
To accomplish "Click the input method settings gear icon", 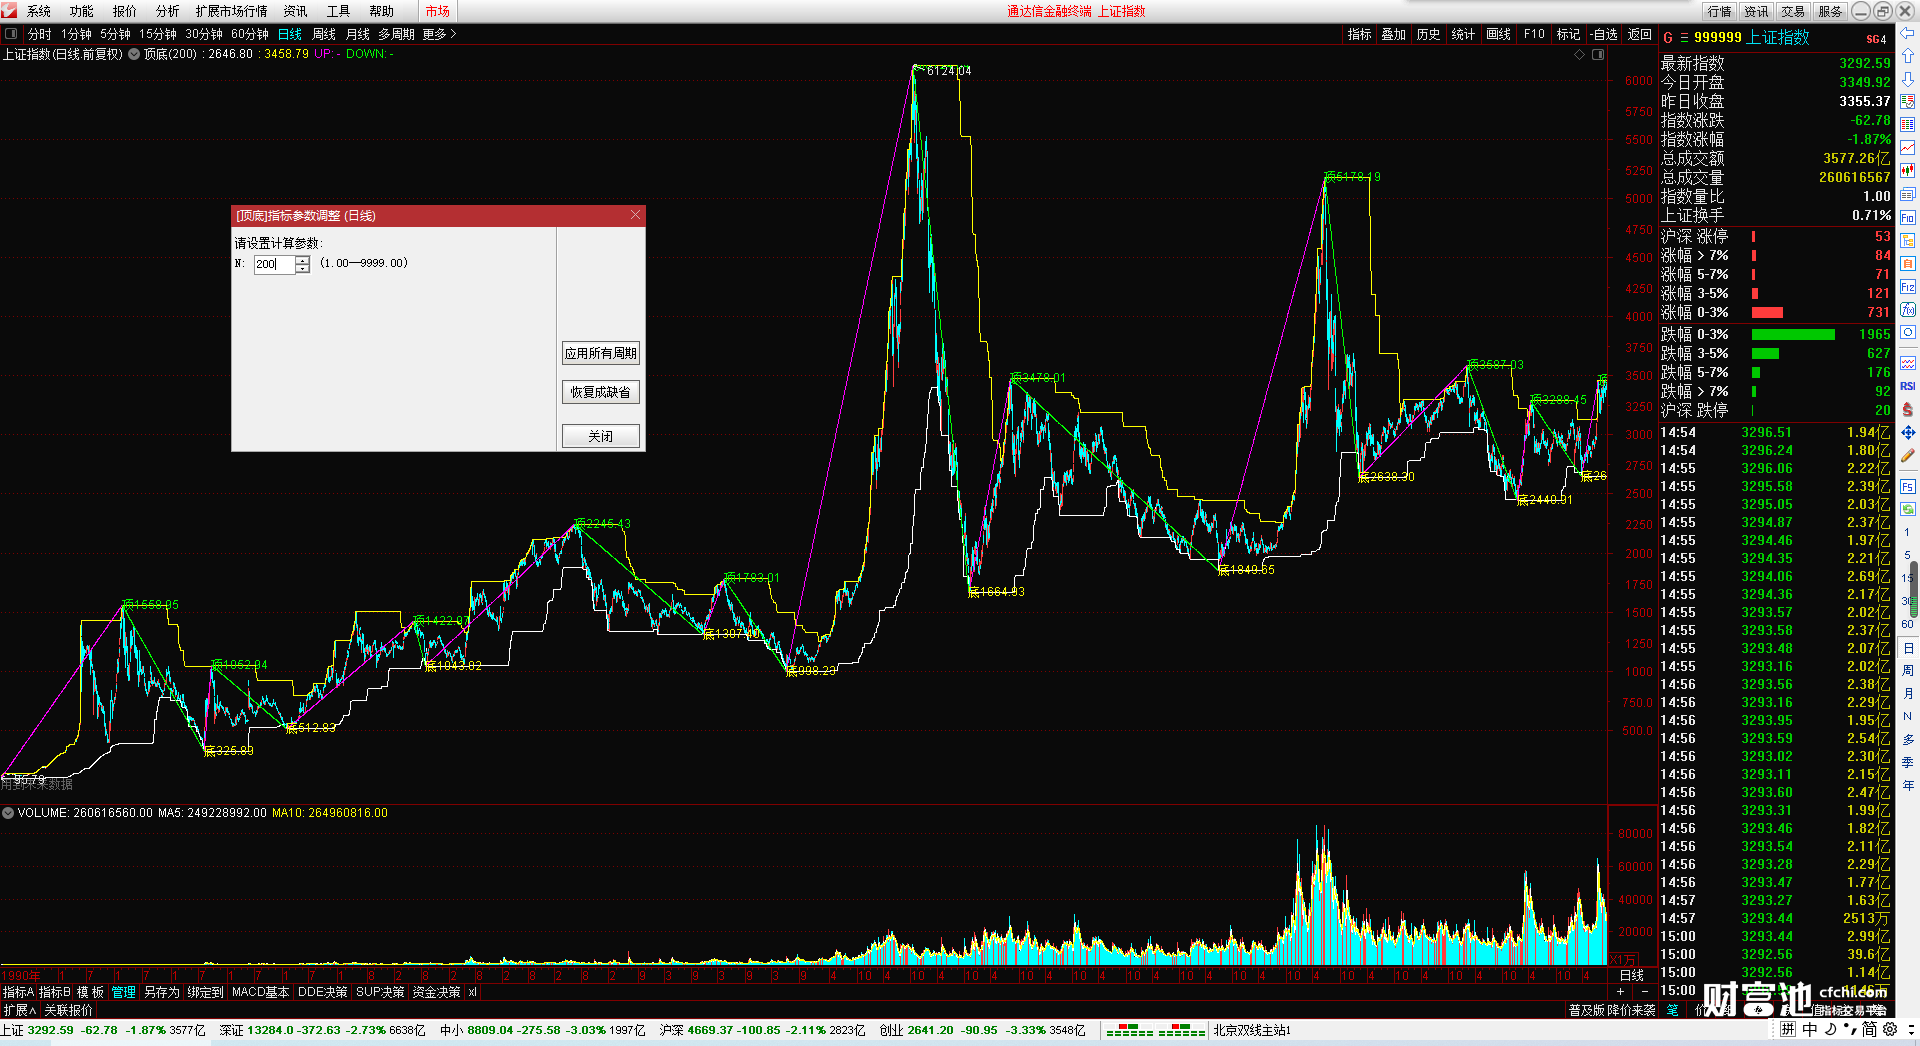I will (x=1889, y=1029).
